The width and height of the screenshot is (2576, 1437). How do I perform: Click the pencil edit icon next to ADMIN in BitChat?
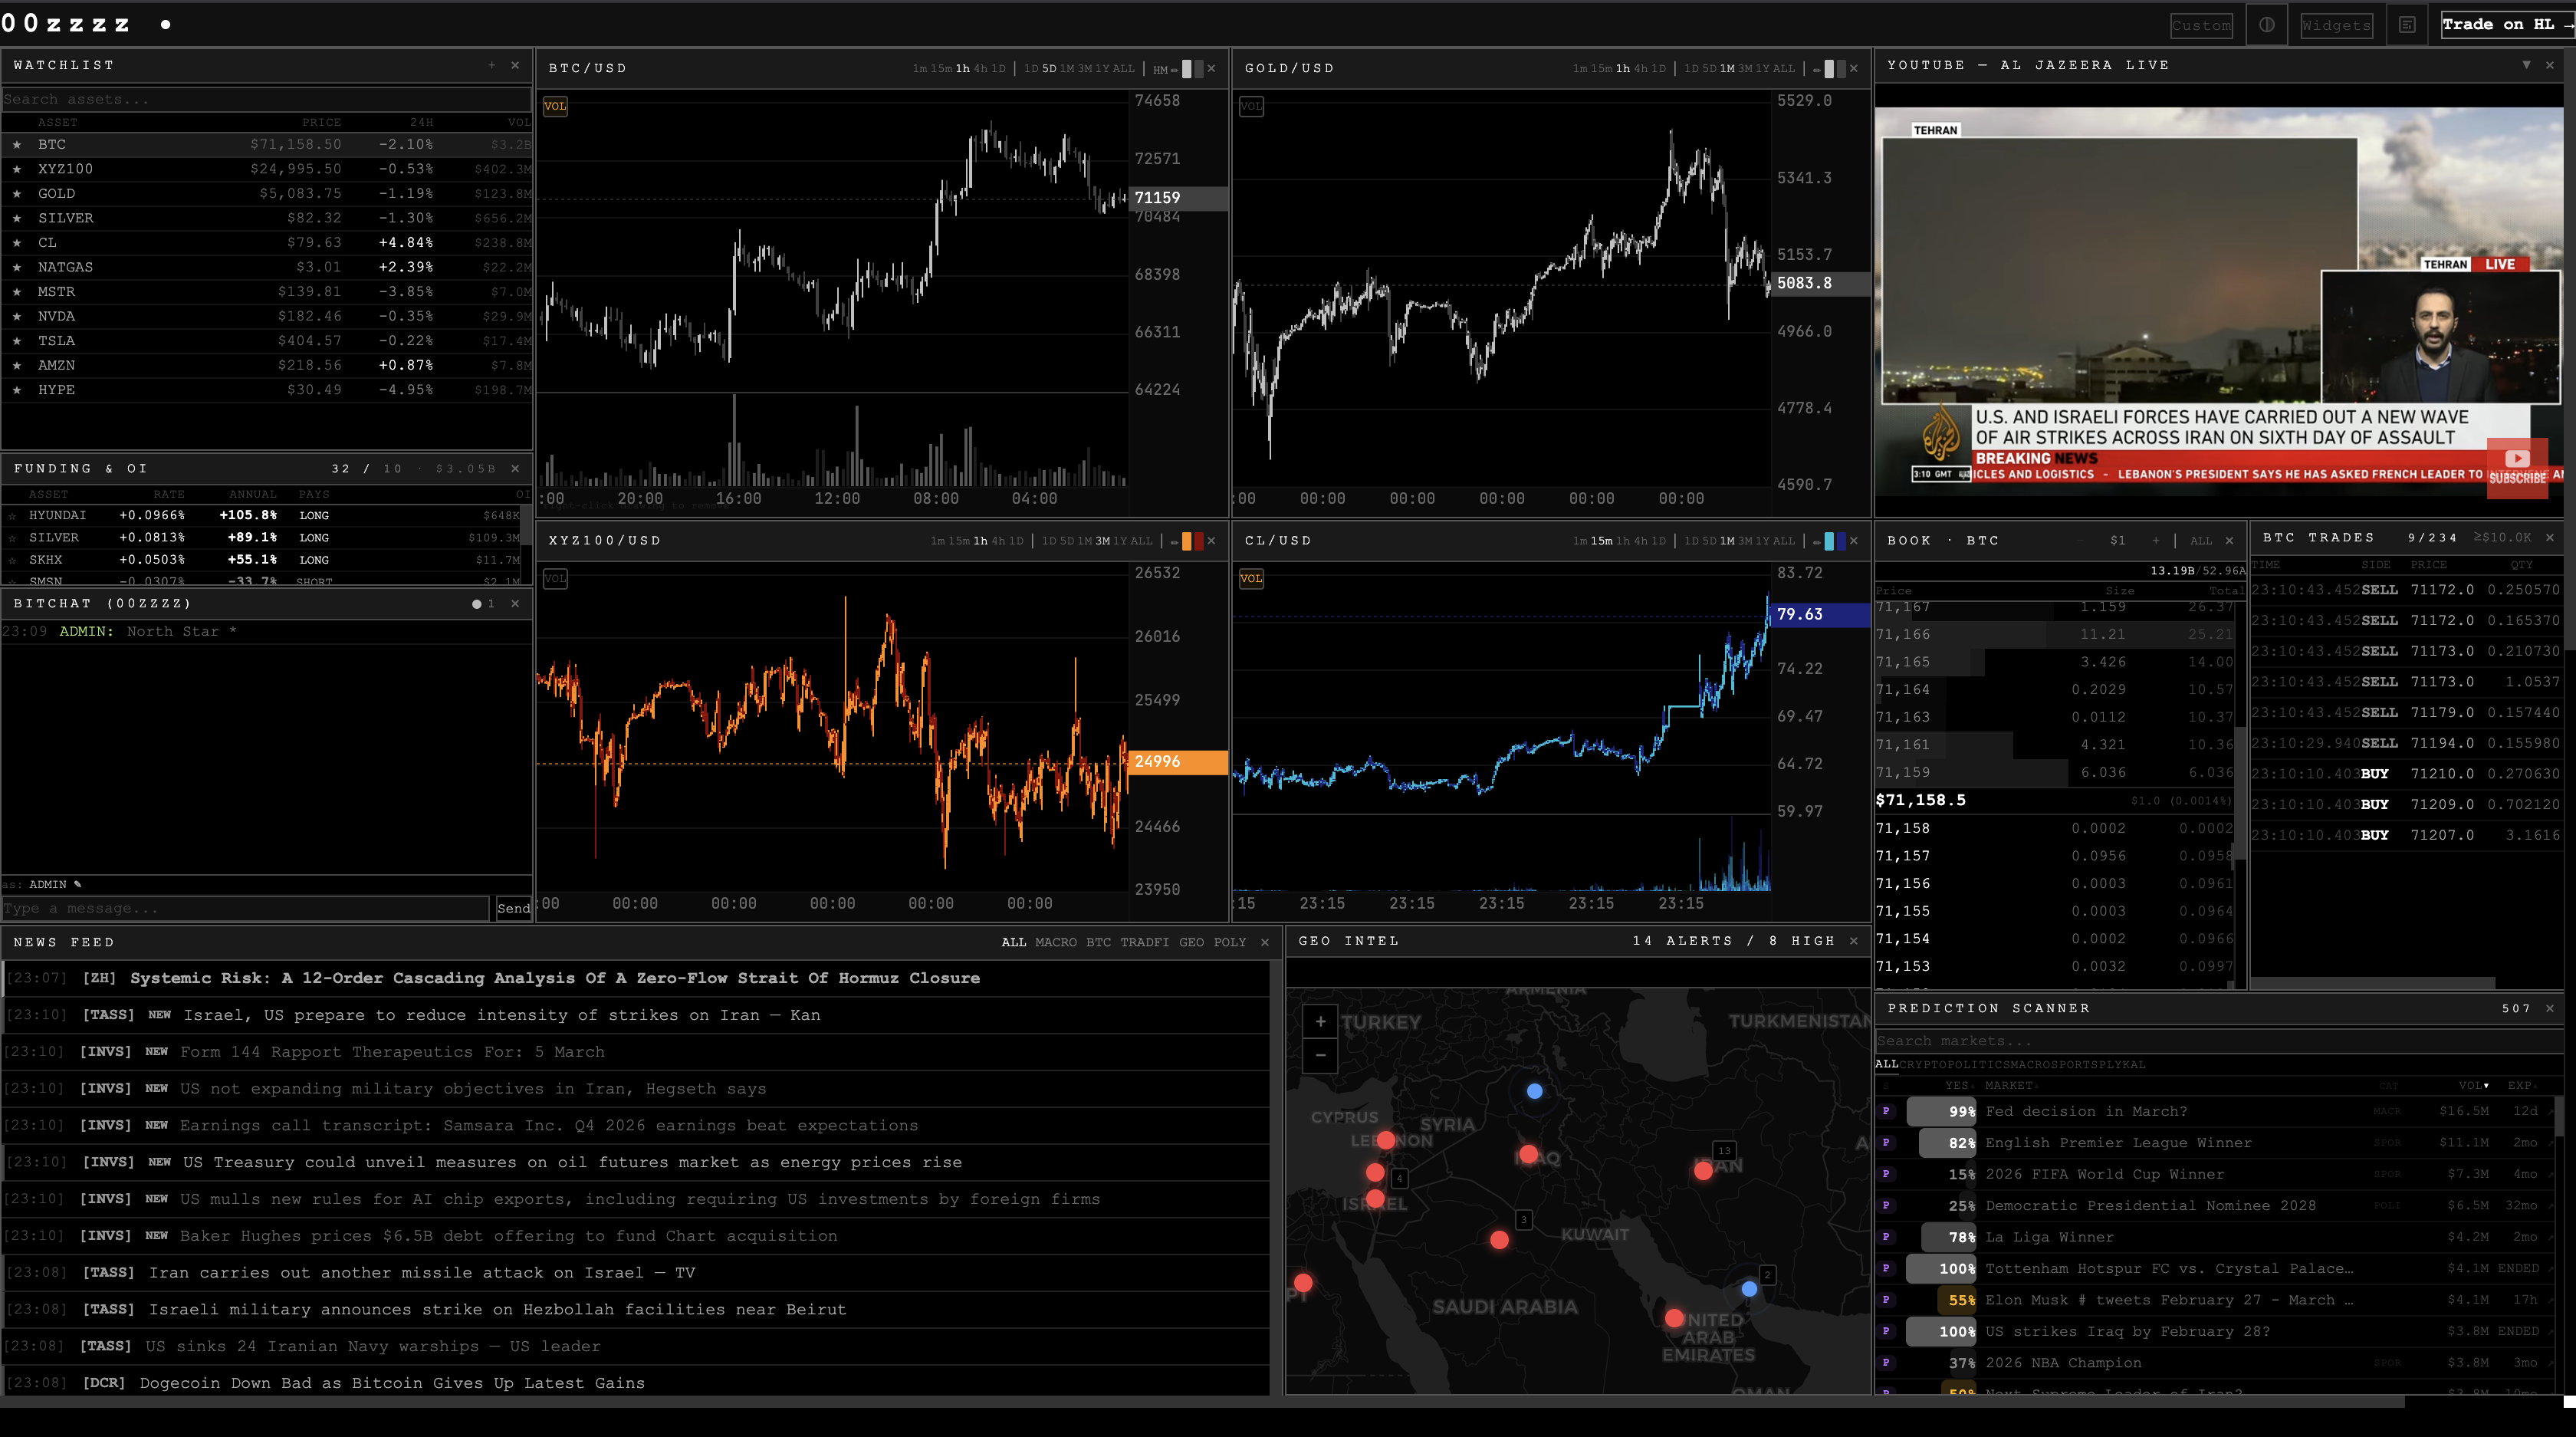click(78, 884)
